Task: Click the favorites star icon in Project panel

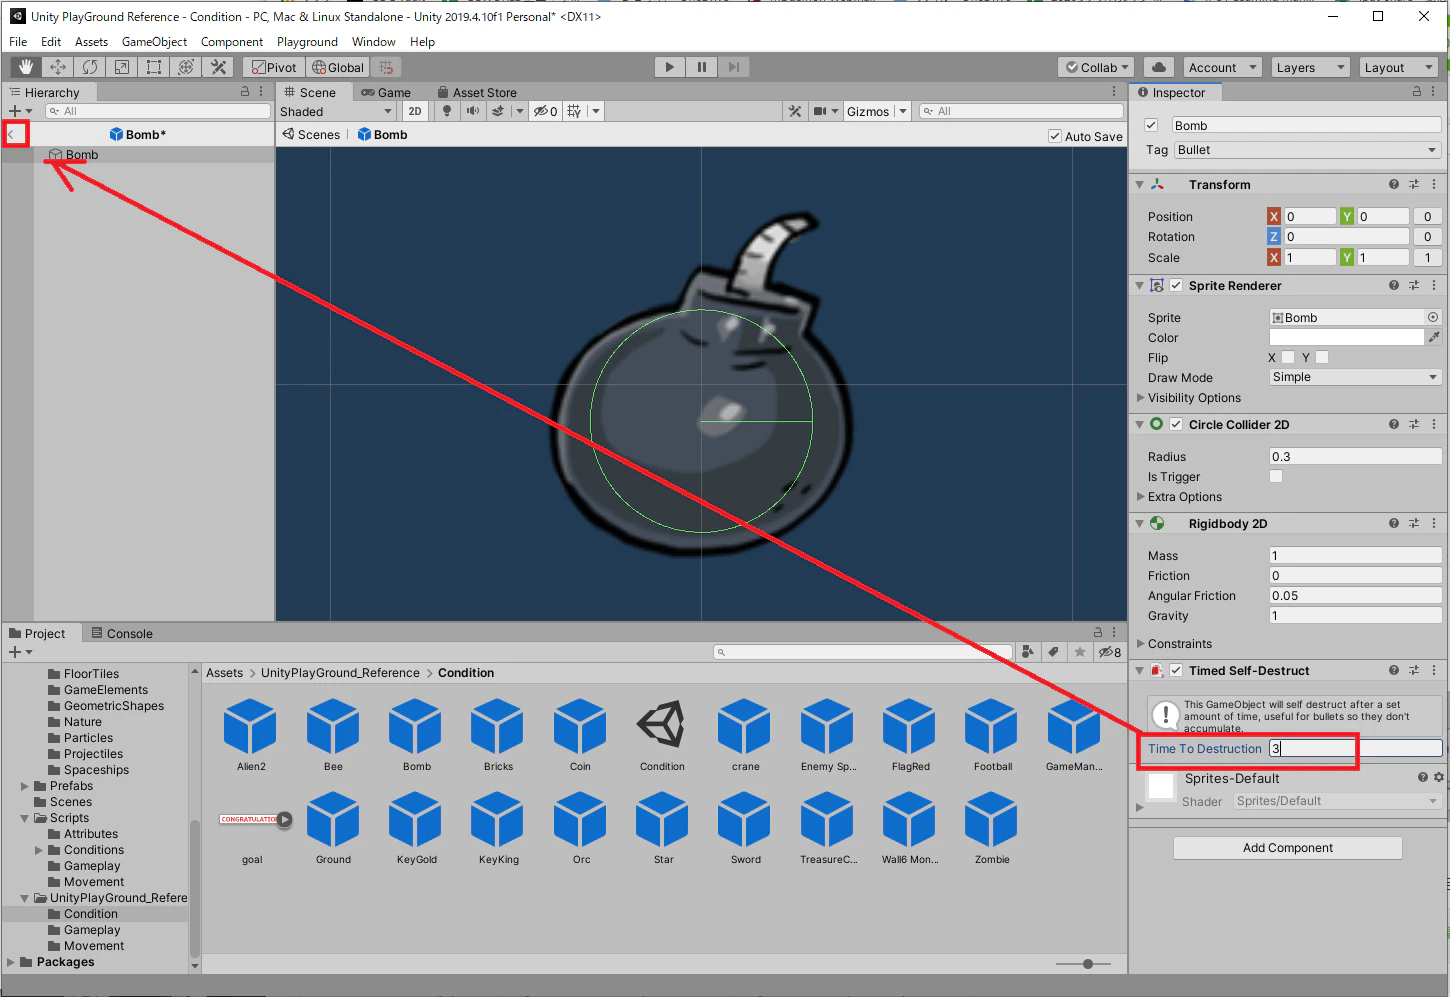Action: point(1080,652)
